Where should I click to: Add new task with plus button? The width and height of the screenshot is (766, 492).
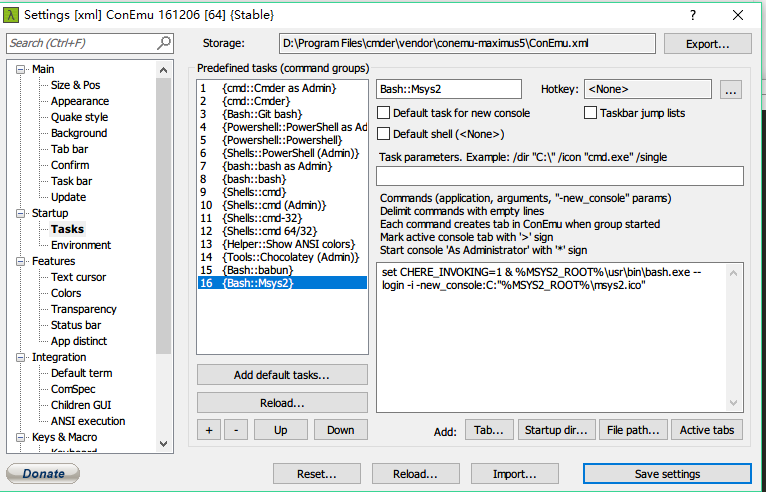pos(209,430)
